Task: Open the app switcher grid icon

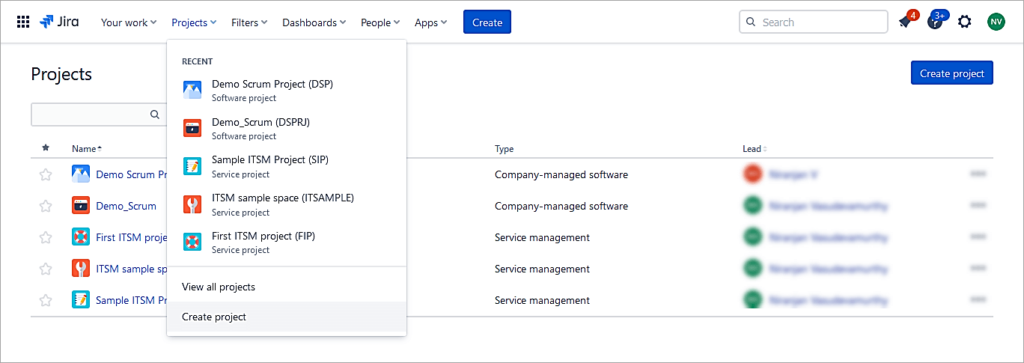Action: point(23,22)
